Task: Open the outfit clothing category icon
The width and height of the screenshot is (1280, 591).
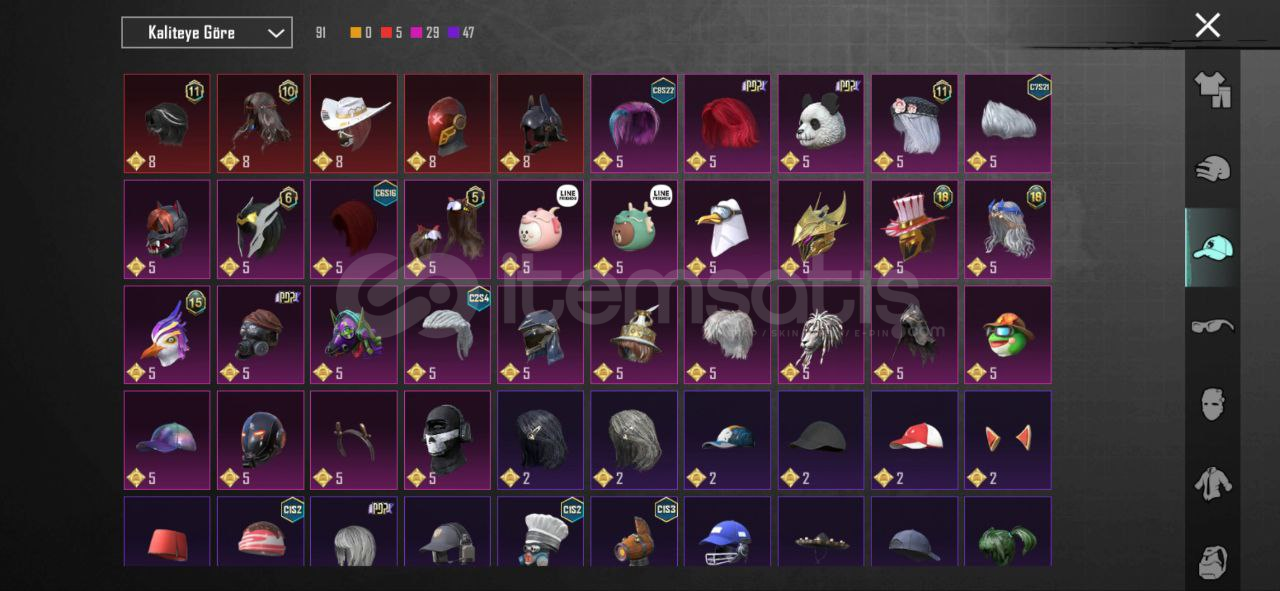Action: (x=1212, y=89)
